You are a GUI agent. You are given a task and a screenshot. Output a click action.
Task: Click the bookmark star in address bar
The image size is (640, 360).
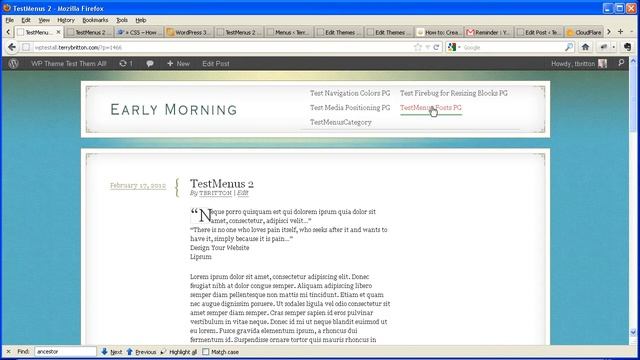tap(418, 47)
